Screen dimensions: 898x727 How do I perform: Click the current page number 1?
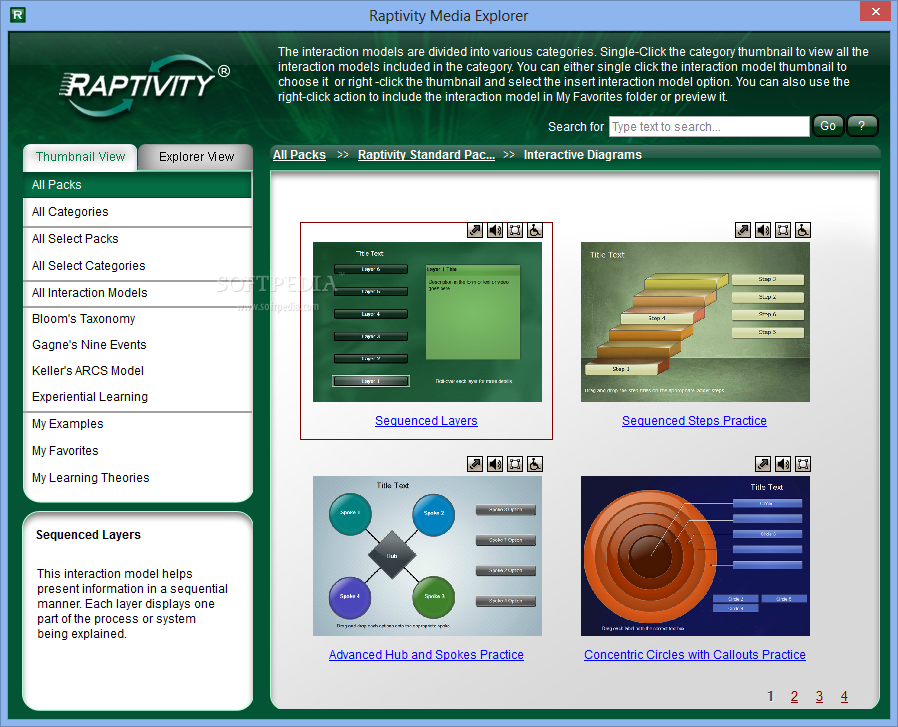[770, 696]
